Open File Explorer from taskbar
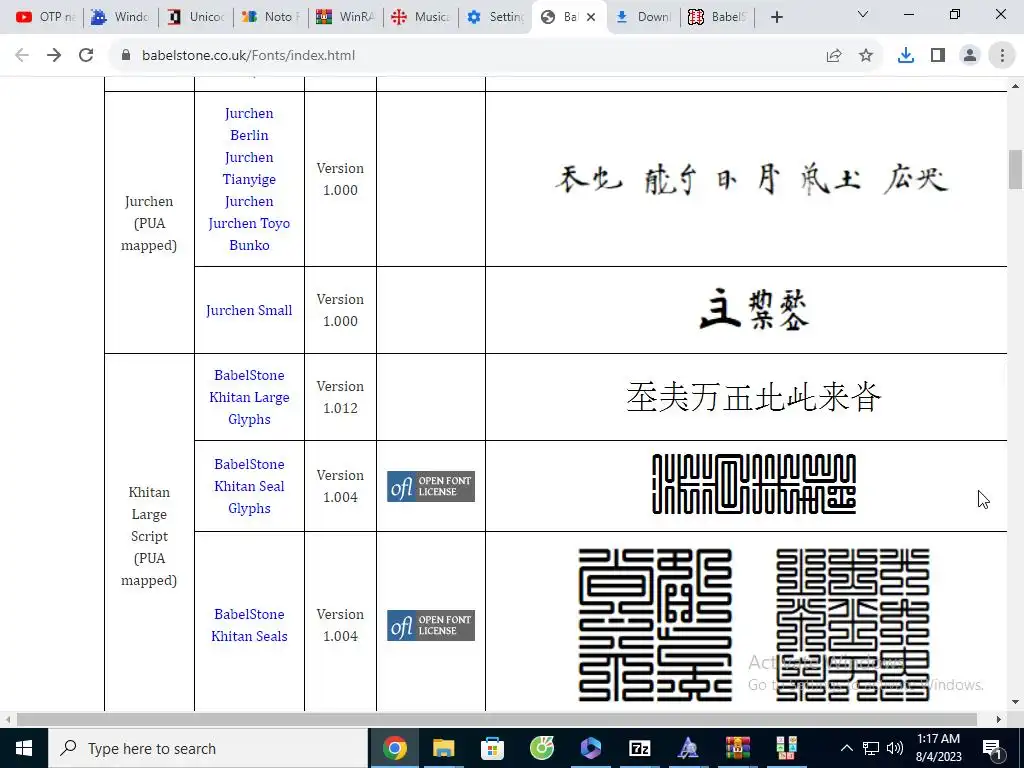Image resolution: width=1024 pixels, height=768 pixels. pos(443,748)
